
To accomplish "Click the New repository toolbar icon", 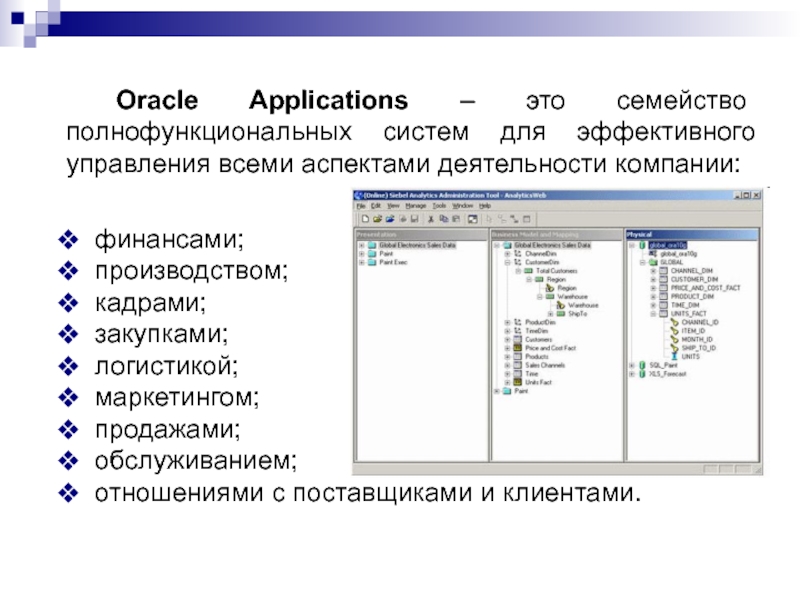I will (x=365, y=219).
